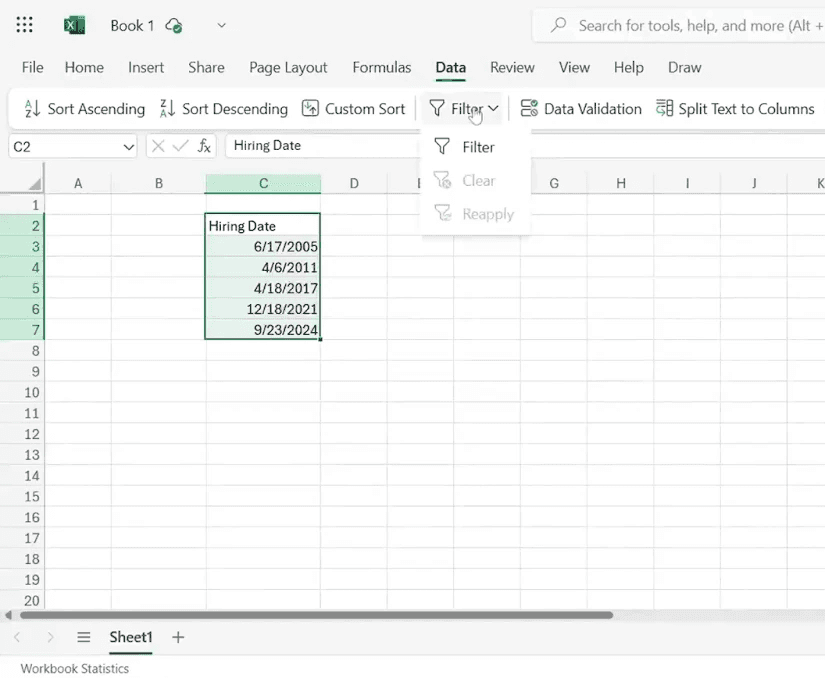Click cell containing 12/18/2021

pyautogui.click(x=263, y=309)
